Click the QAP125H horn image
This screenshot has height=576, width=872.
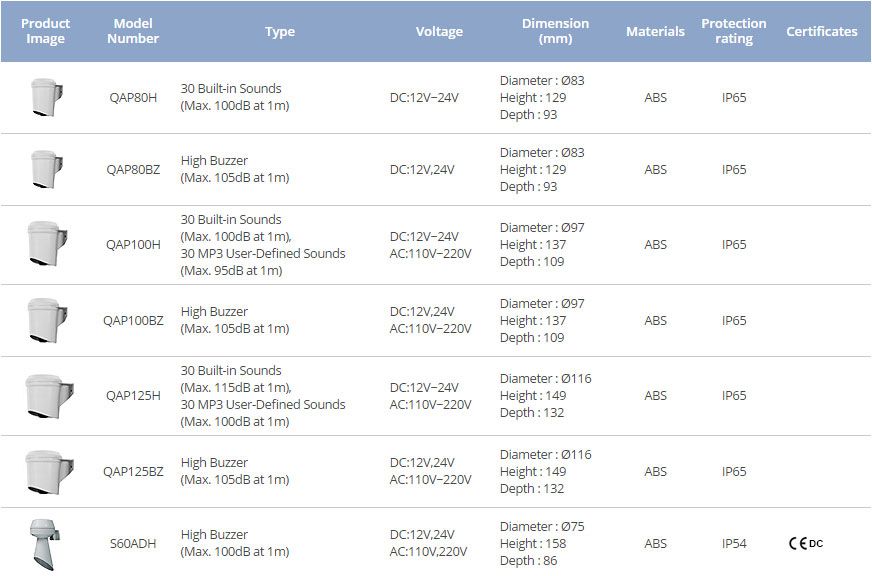[46, 396]
